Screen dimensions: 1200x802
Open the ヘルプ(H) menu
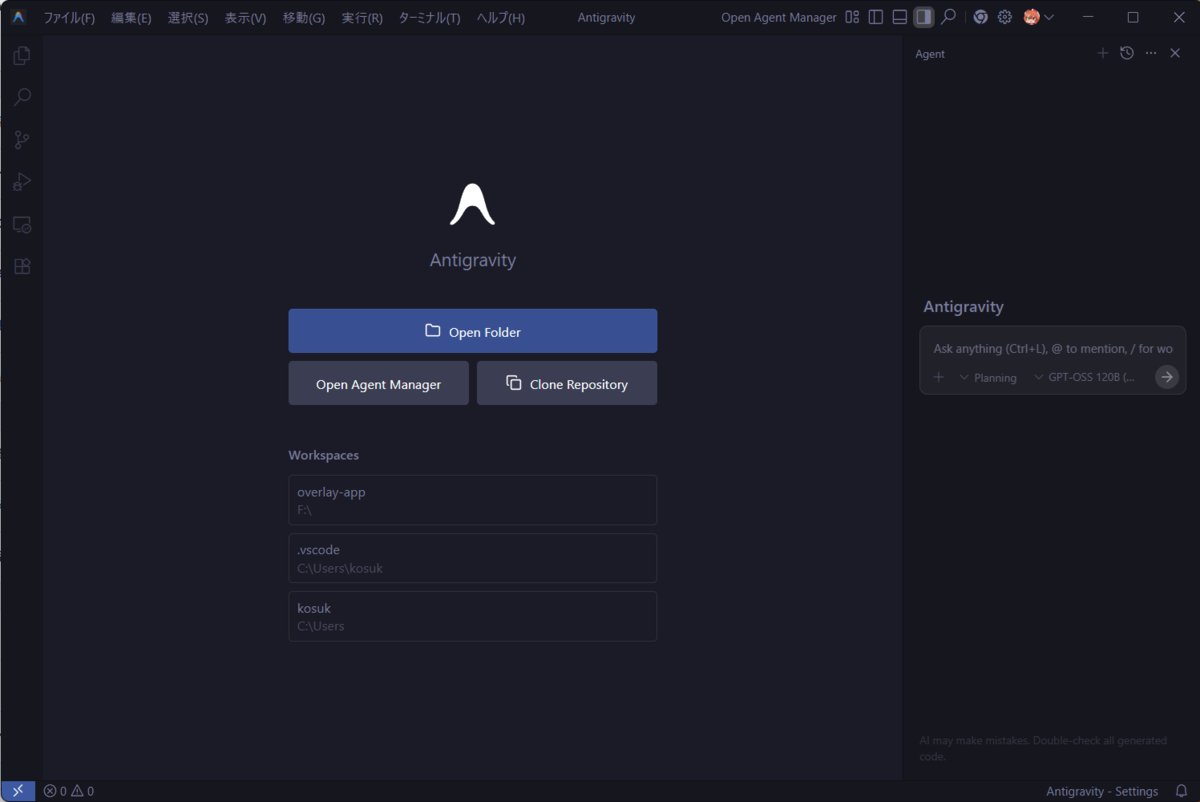tap(500, 18)
